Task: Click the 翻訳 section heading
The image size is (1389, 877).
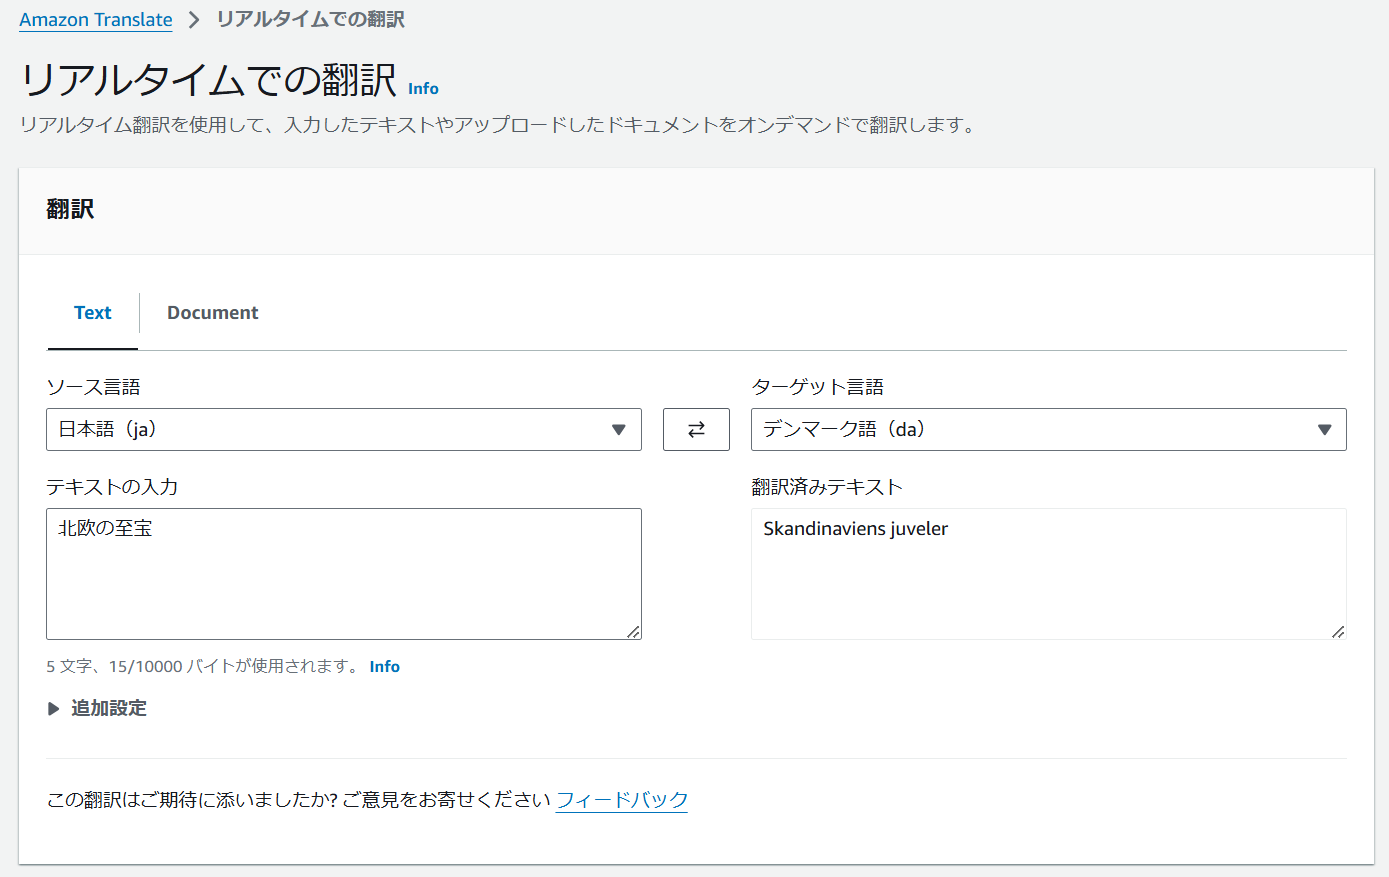Action: tap(70, 209)
